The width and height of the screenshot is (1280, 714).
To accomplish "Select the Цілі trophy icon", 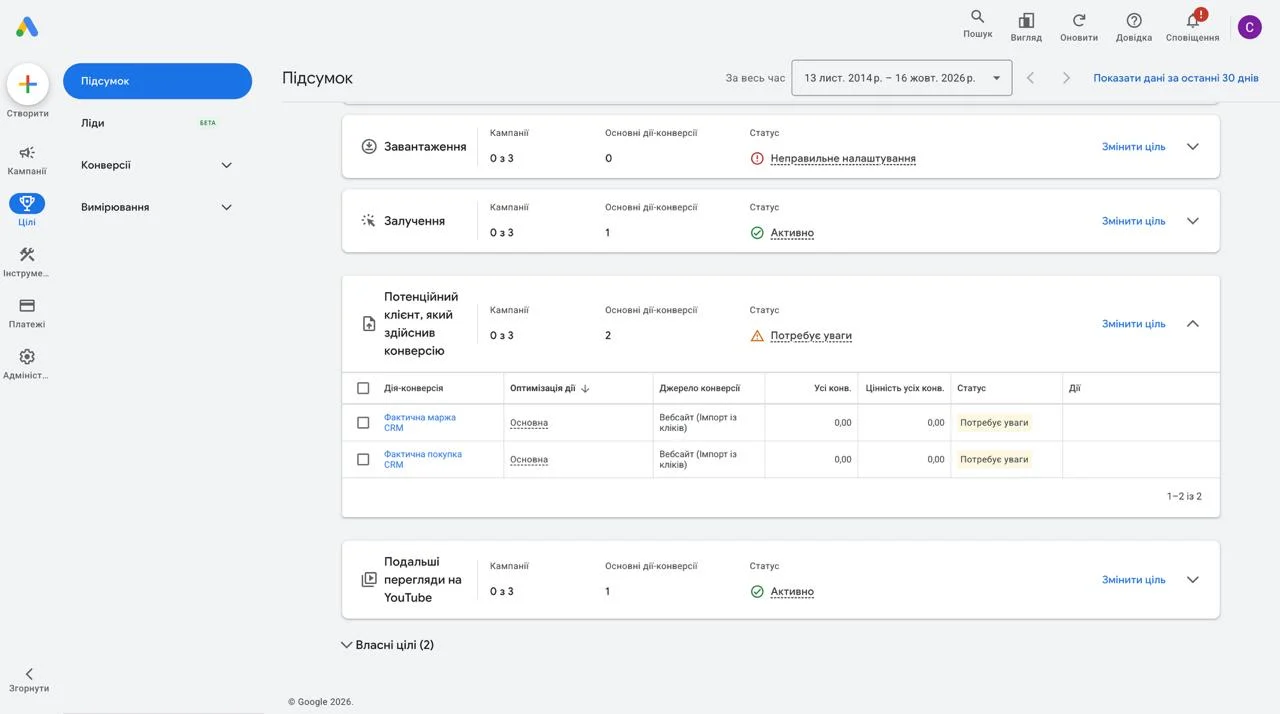I will point(27,204).
